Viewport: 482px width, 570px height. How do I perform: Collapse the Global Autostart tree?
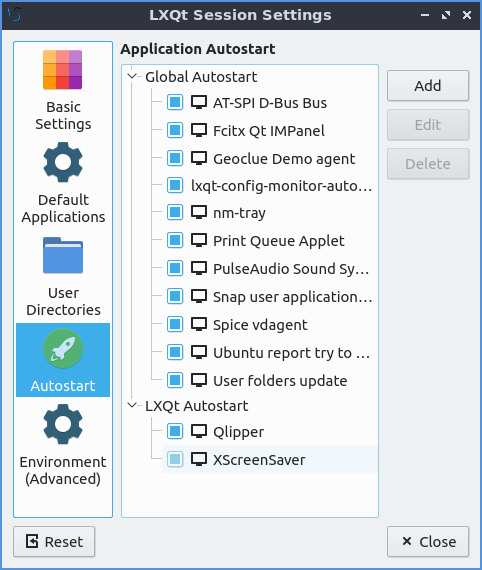click(x=132, y=76)
